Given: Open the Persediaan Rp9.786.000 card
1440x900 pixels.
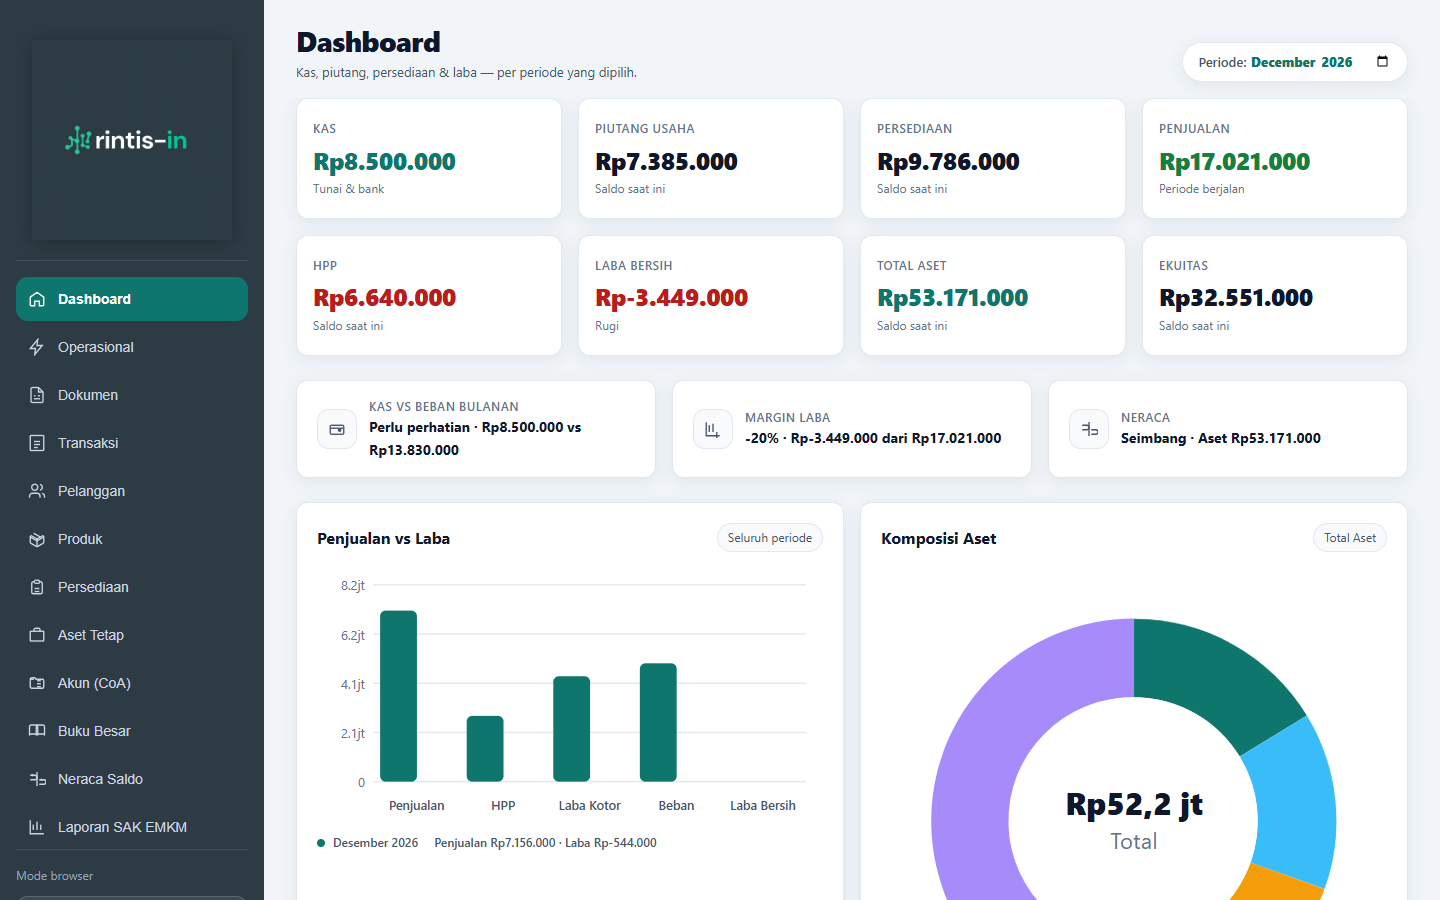Looking at the screenshot, I should coord(993,158).
